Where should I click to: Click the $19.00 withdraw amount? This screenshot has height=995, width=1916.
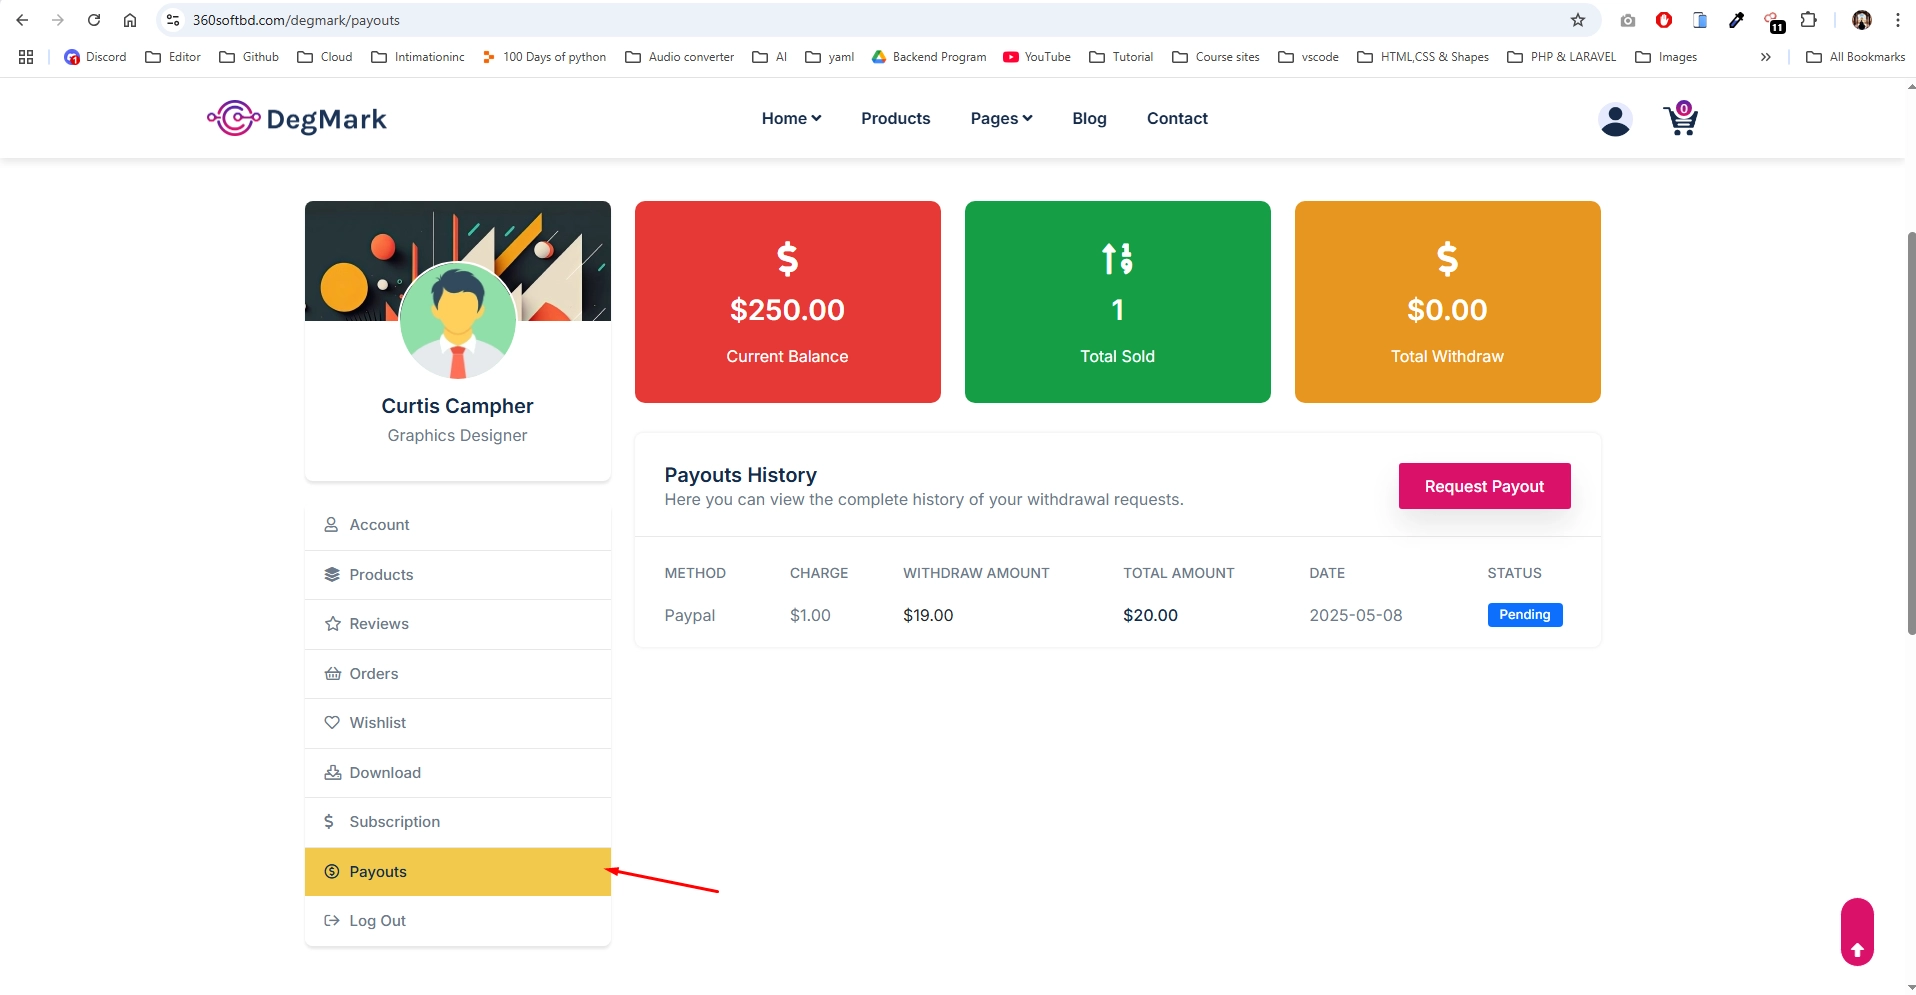(928, 615)
